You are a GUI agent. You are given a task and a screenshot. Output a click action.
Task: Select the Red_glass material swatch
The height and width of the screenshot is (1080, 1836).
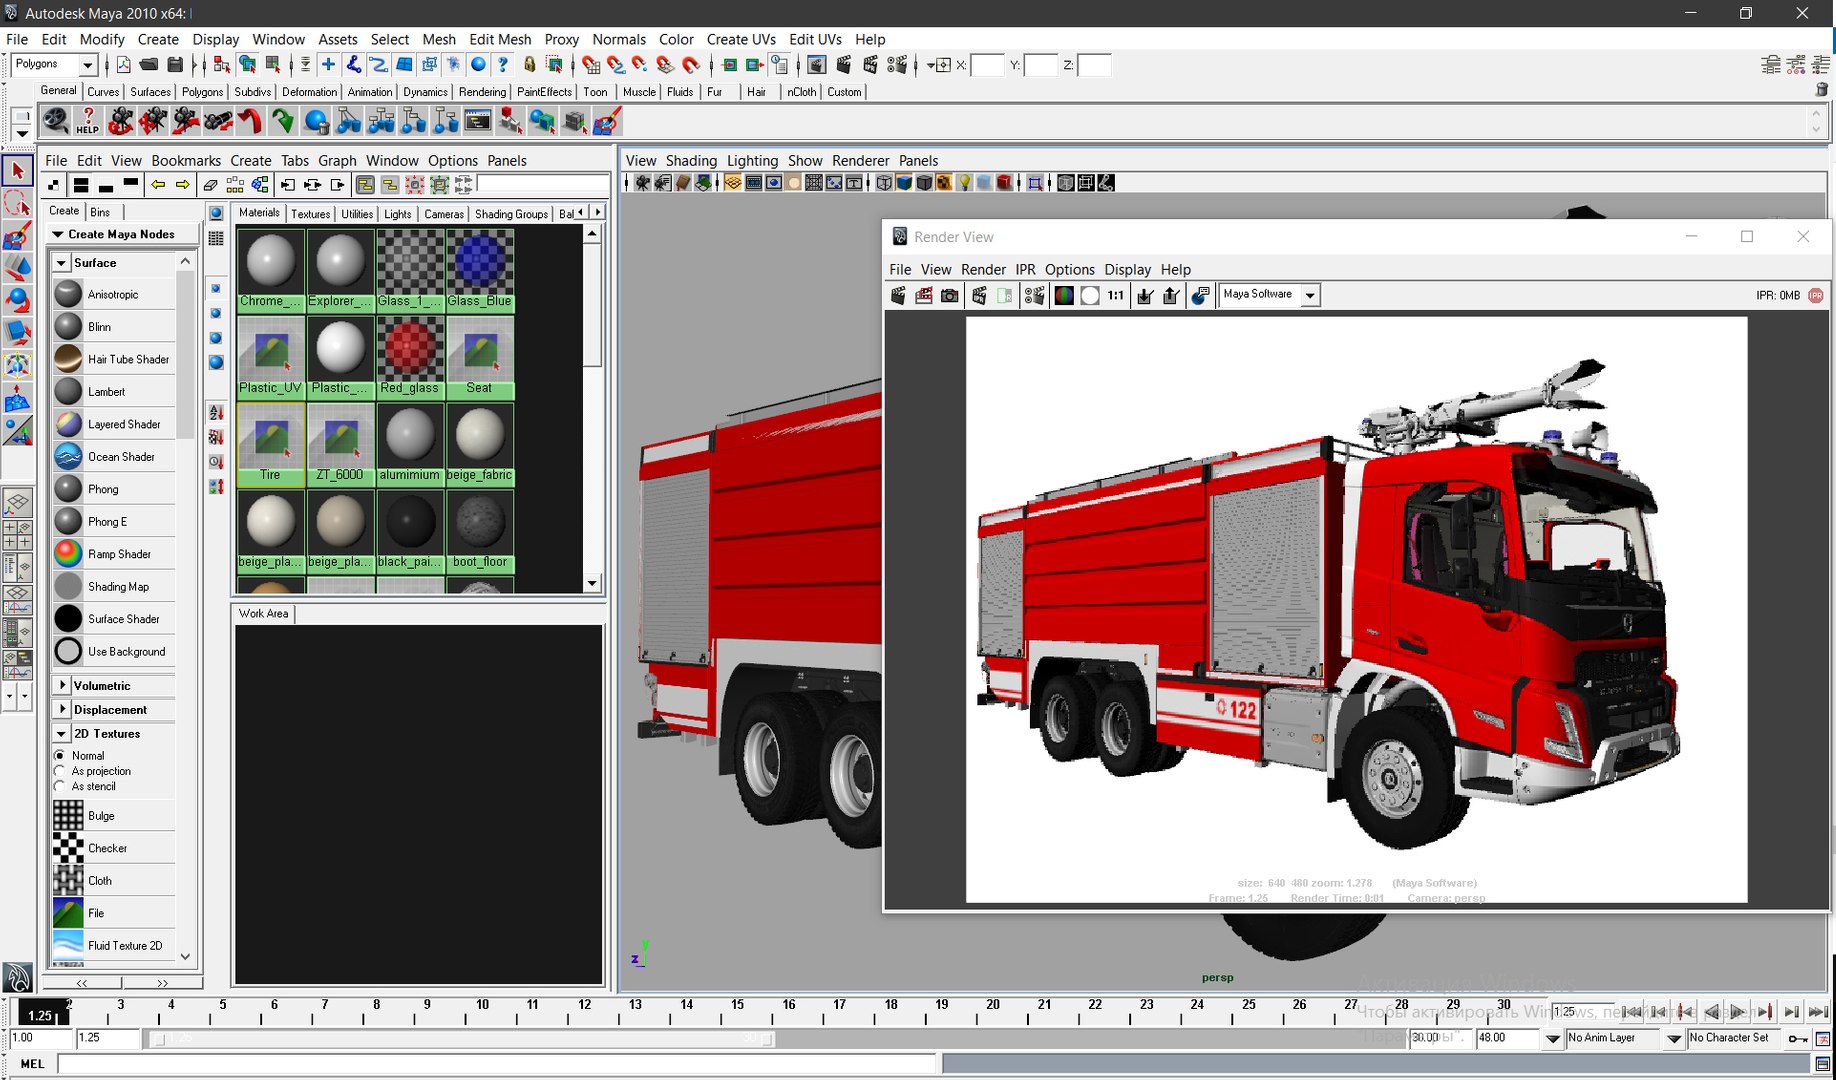tap(410, 358)
